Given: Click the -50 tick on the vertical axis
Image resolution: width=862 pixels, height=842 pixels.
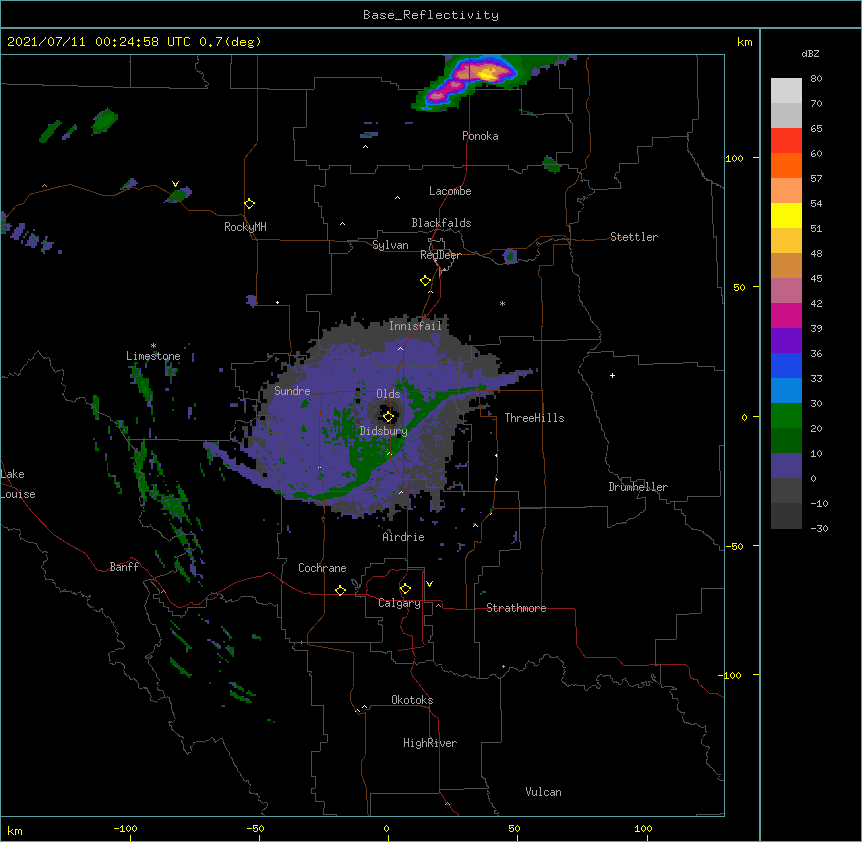Looking at the screenshot, I should [734, 546].
